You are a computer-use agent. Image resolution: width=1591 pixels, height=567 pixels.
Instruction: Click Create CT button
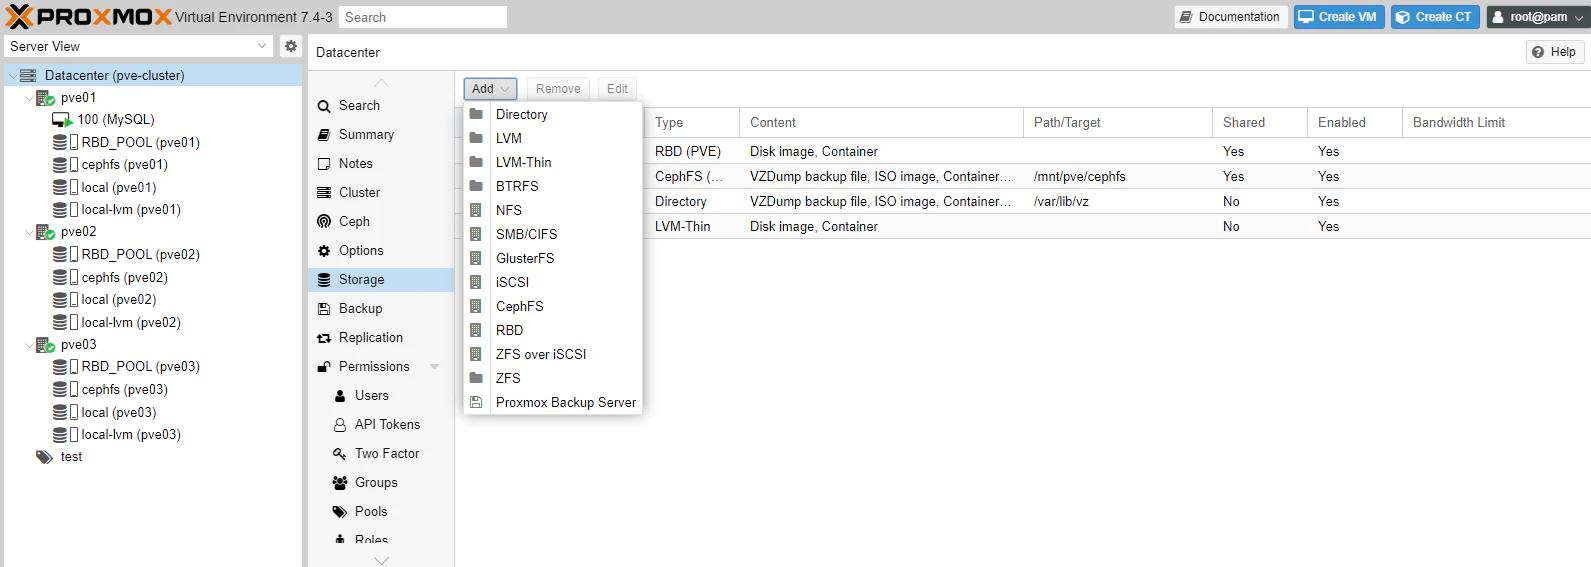(1435, 17)
